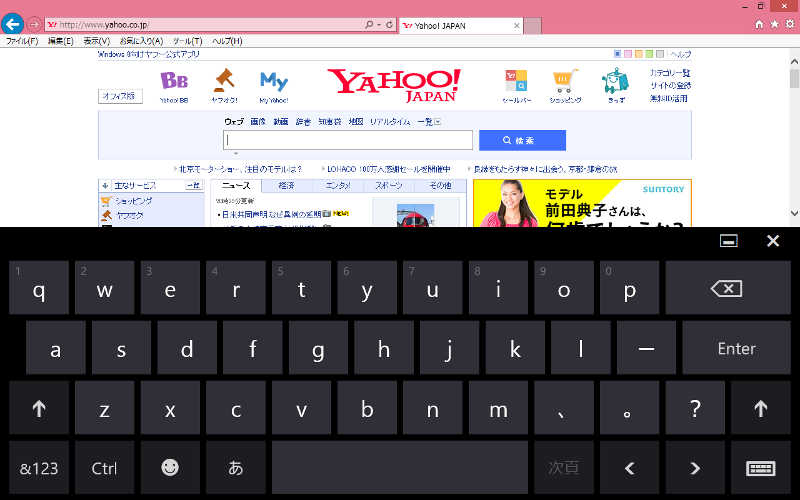Image resolution: width=800 pixels, height=500 pixels.
Task: Open the 編集(E) menu
Action: [61, 41]
